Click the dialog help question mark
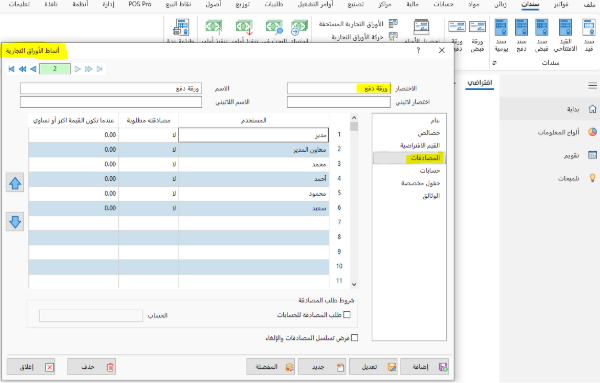Screen dimensions: 600x383 pyautogui.click(x=418, y=51)
